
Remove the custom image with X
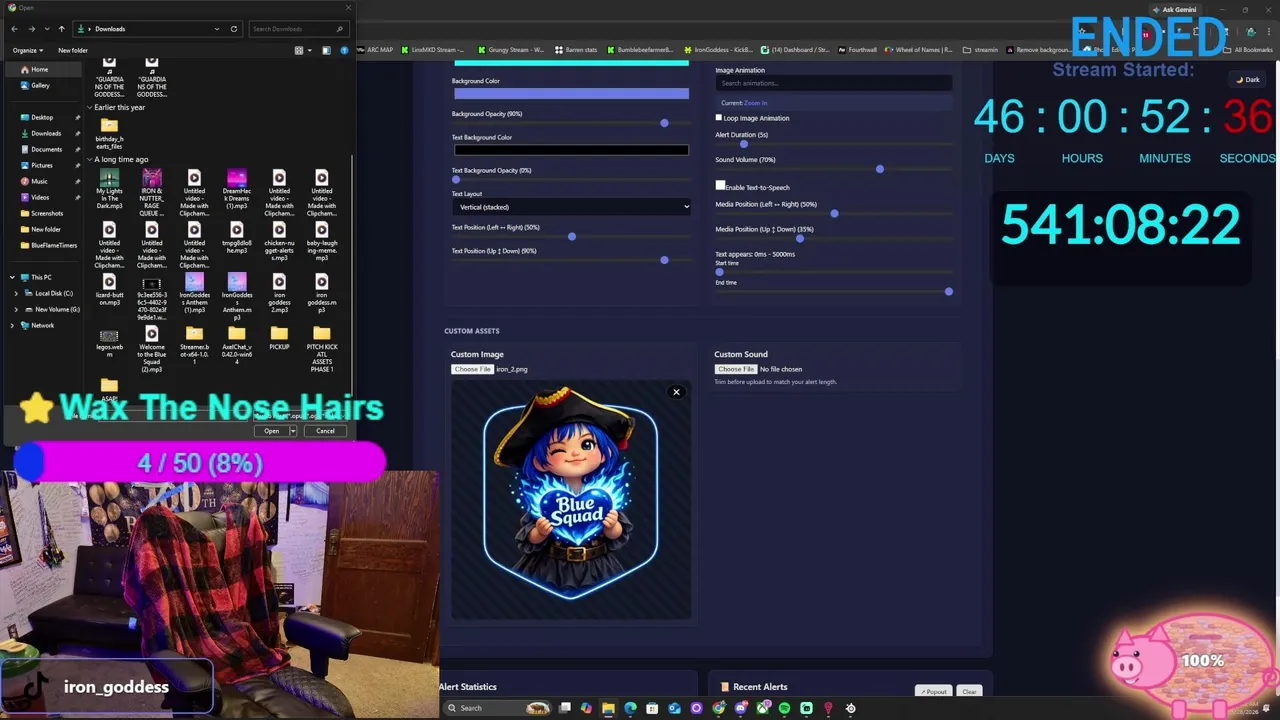point(676,392)
